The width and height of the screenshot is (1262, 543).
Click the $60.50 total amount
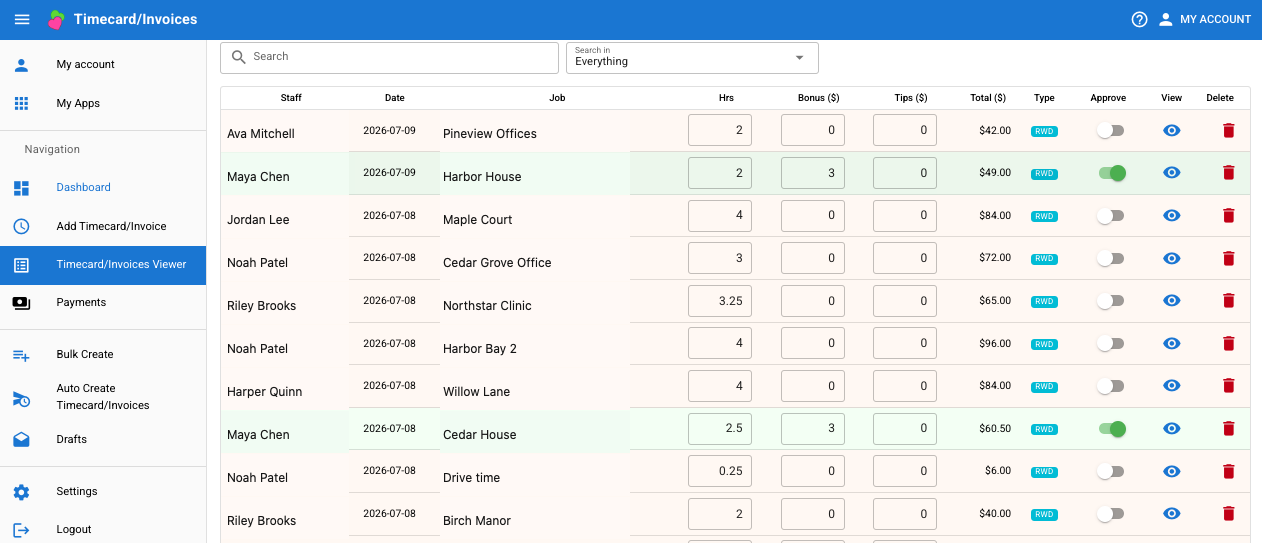click(993, 429)
